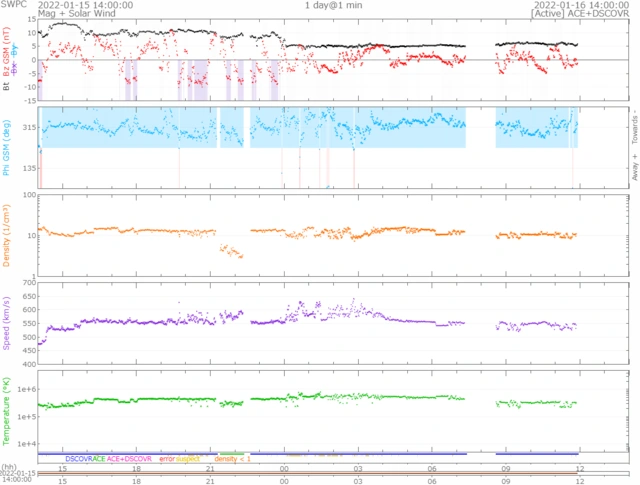Toggle the Bt series legend label
The image size is (640, 485).
7,88
